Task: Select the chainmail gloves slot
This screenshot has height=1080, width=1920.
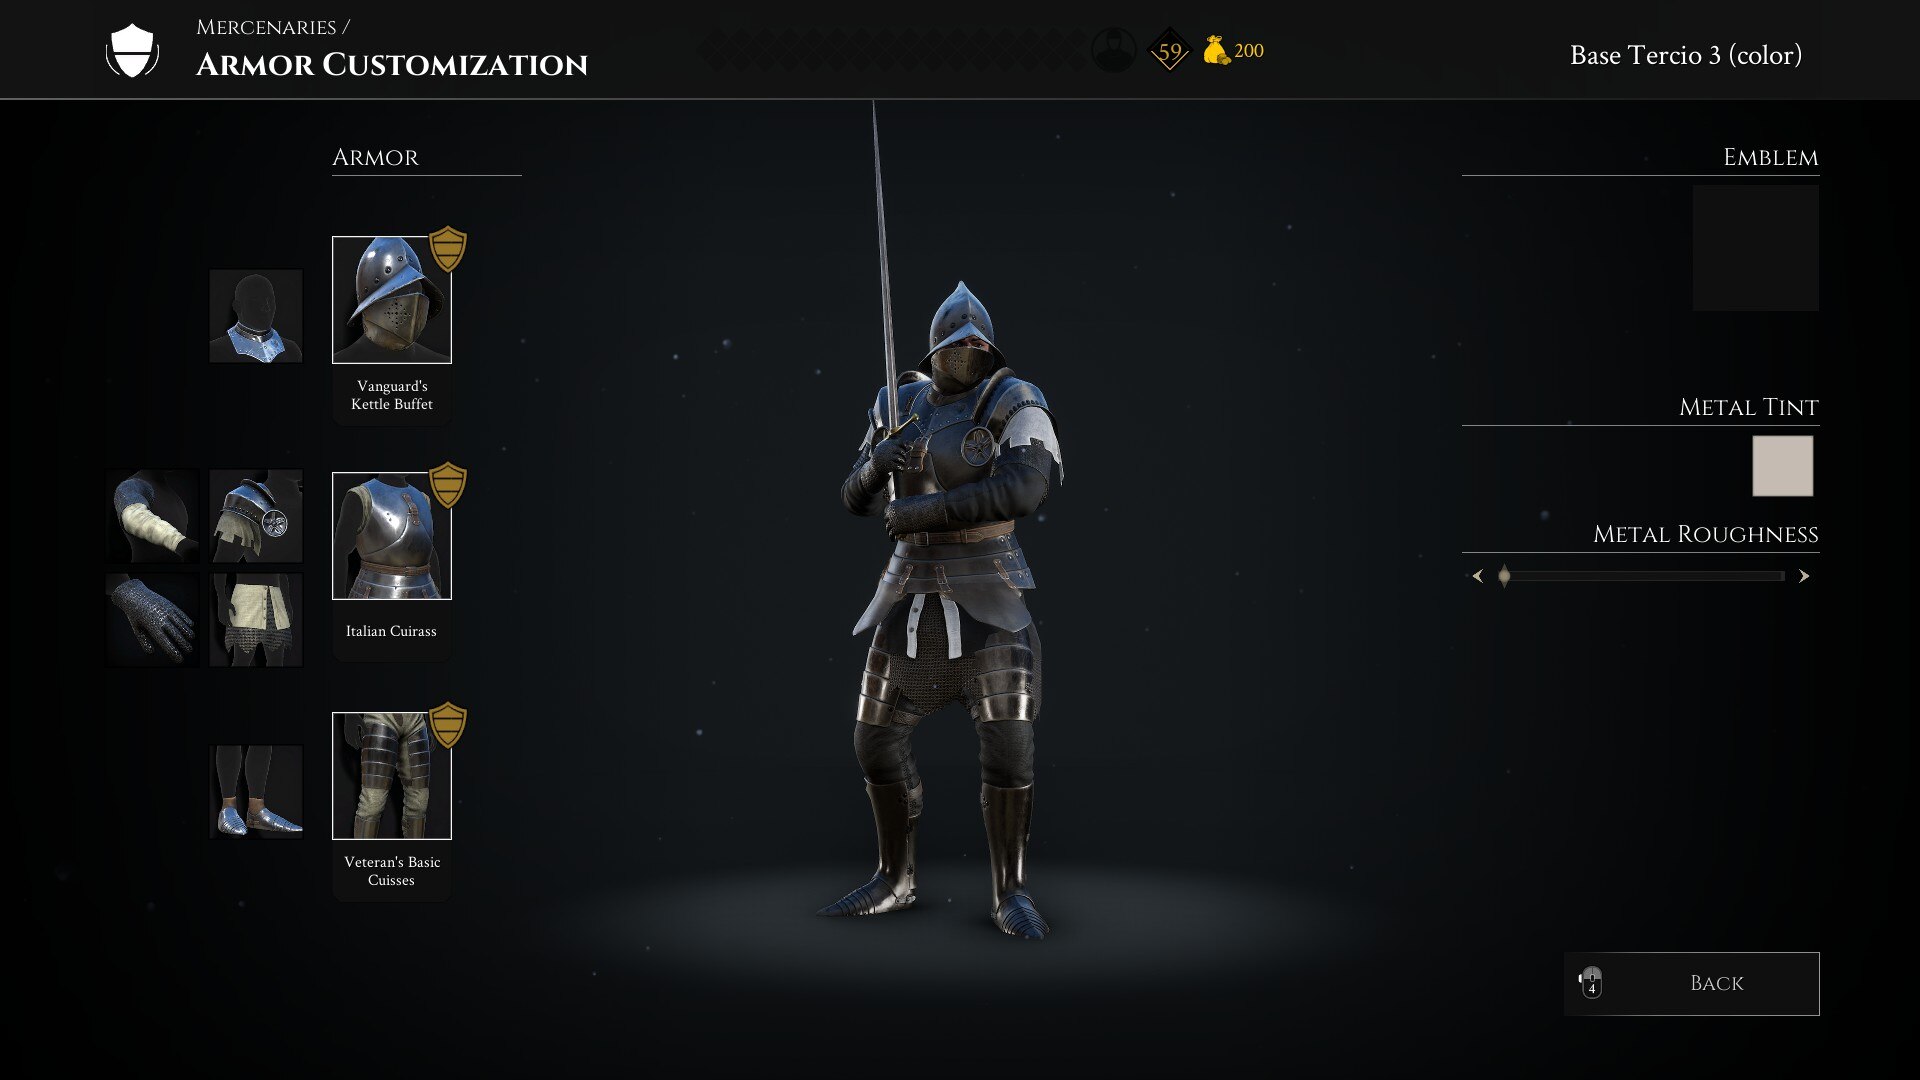Action: coord(153,620)
